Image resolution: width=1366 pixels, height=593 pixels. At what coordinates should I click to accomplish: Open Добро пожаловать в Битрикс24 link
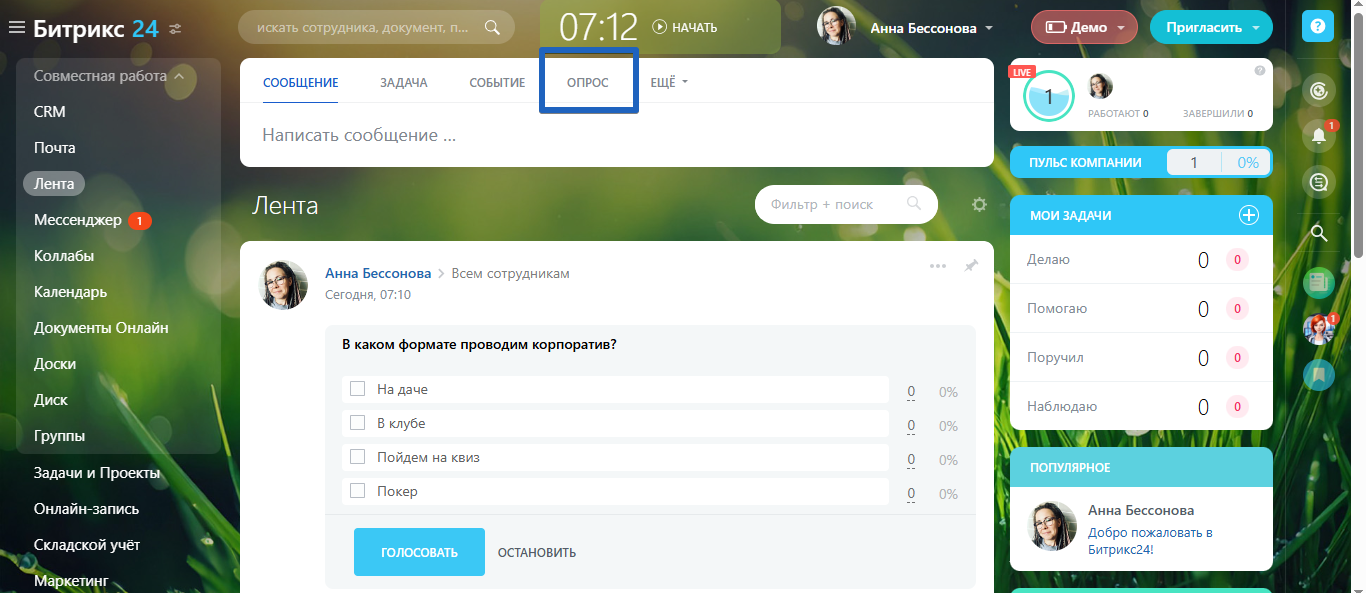[1150, 541]
